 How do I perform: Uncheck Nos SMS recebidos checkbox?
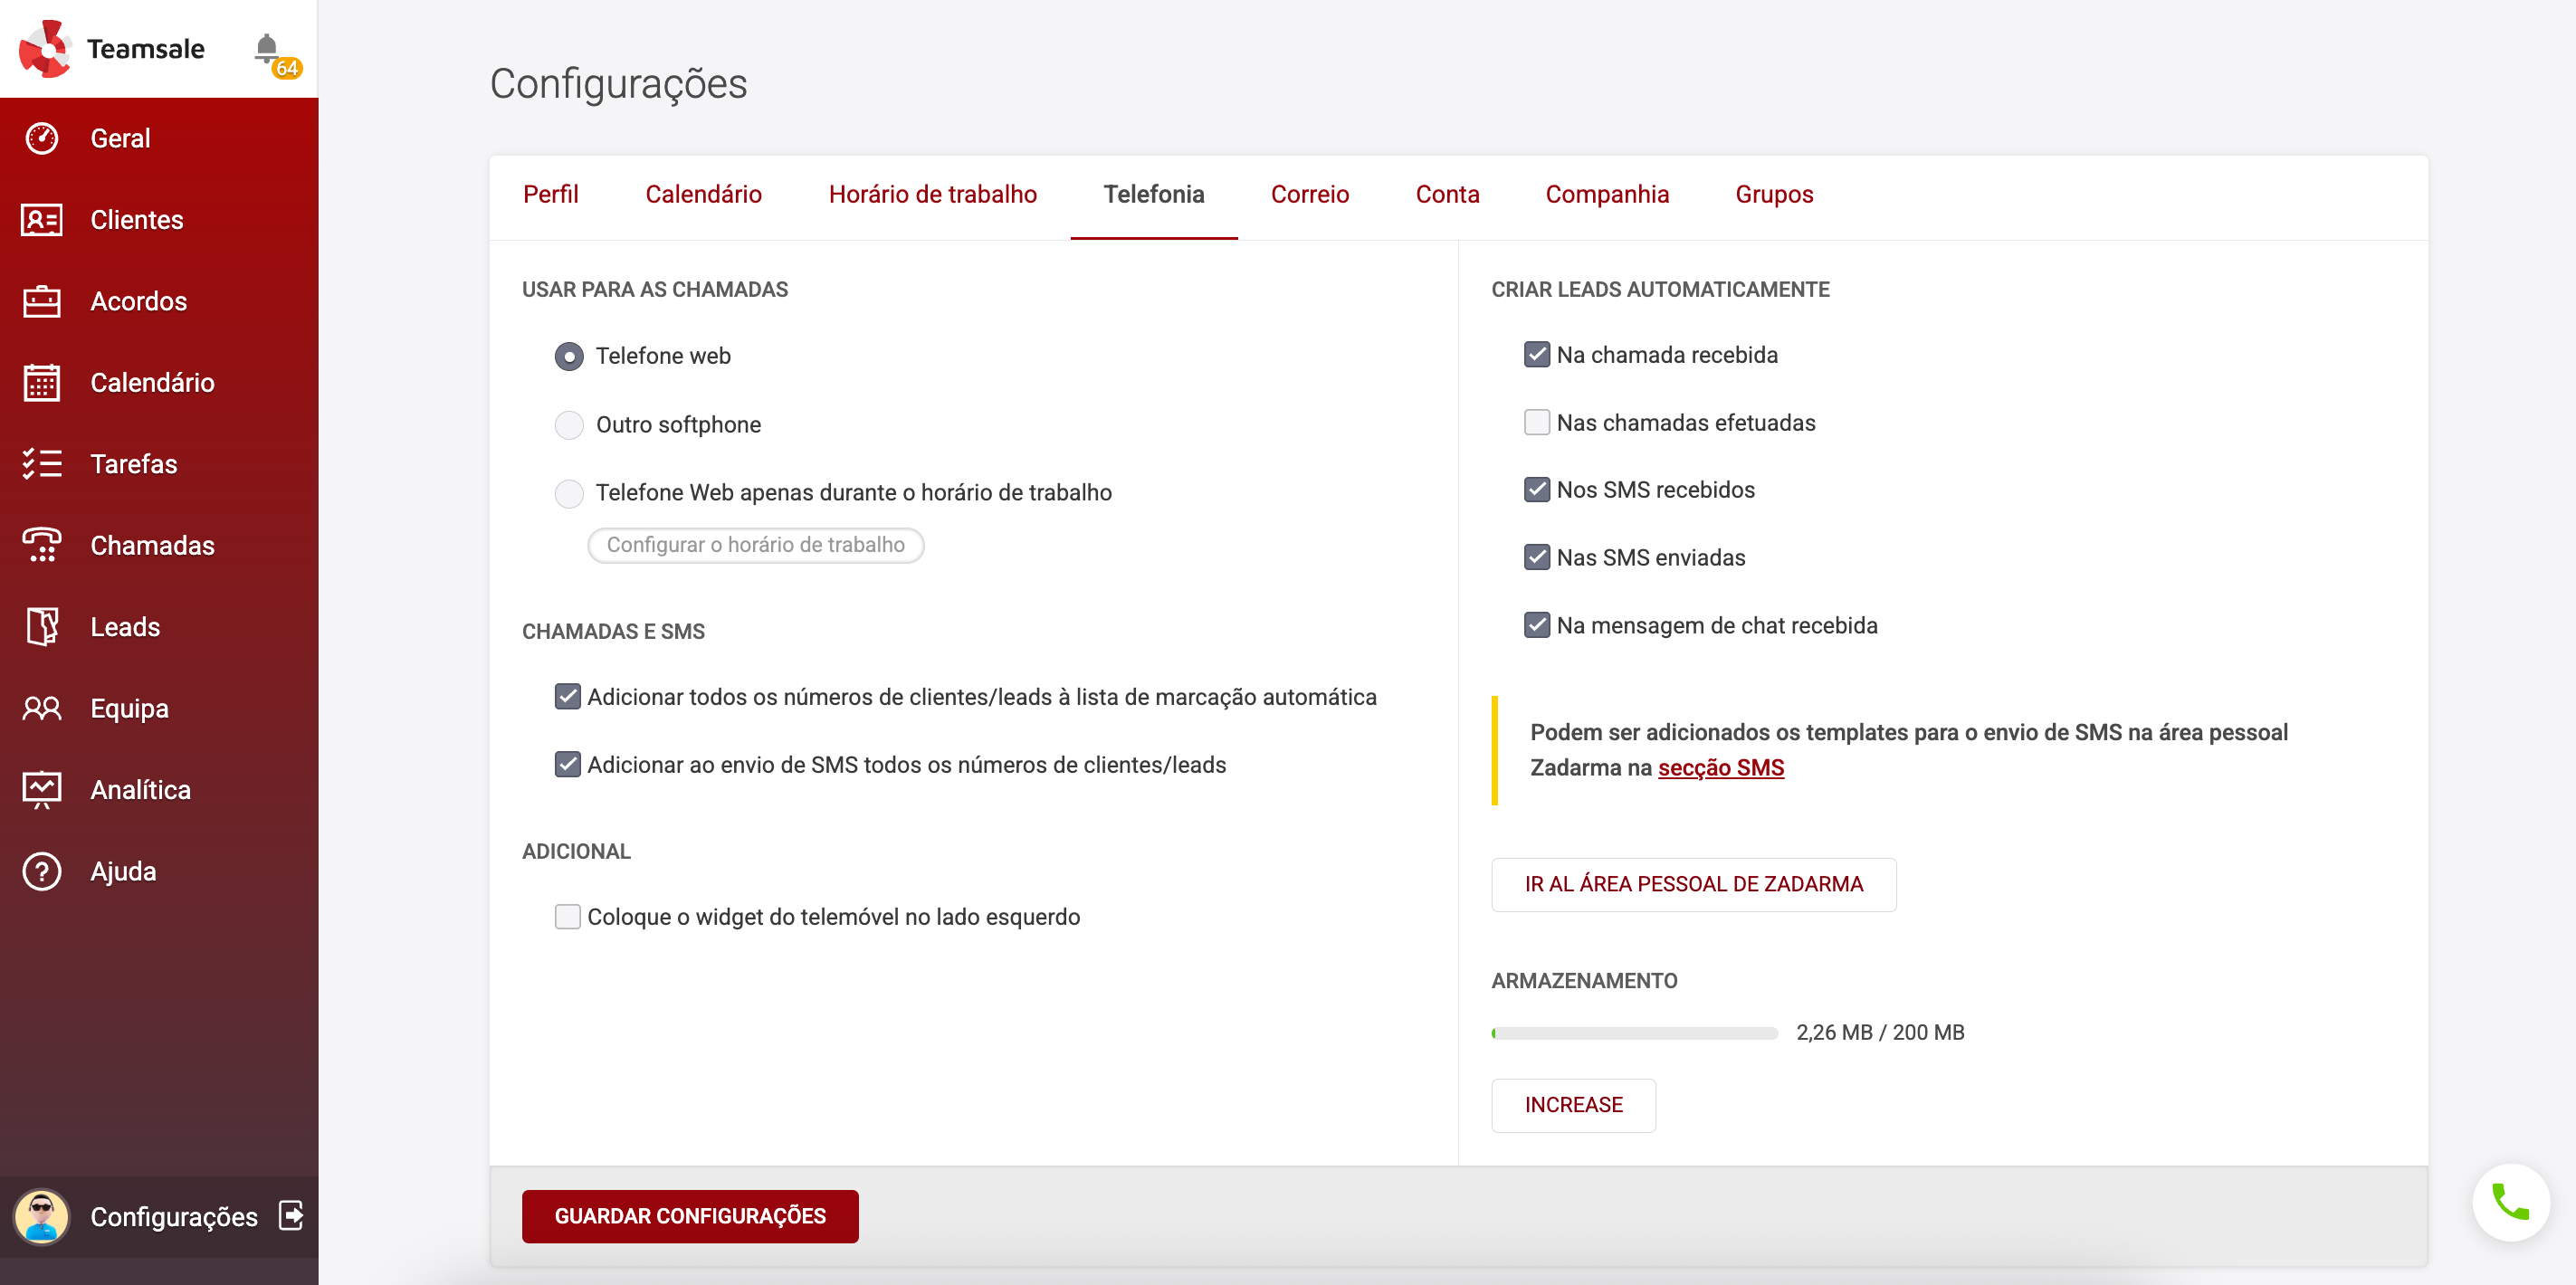point(1536,490)
